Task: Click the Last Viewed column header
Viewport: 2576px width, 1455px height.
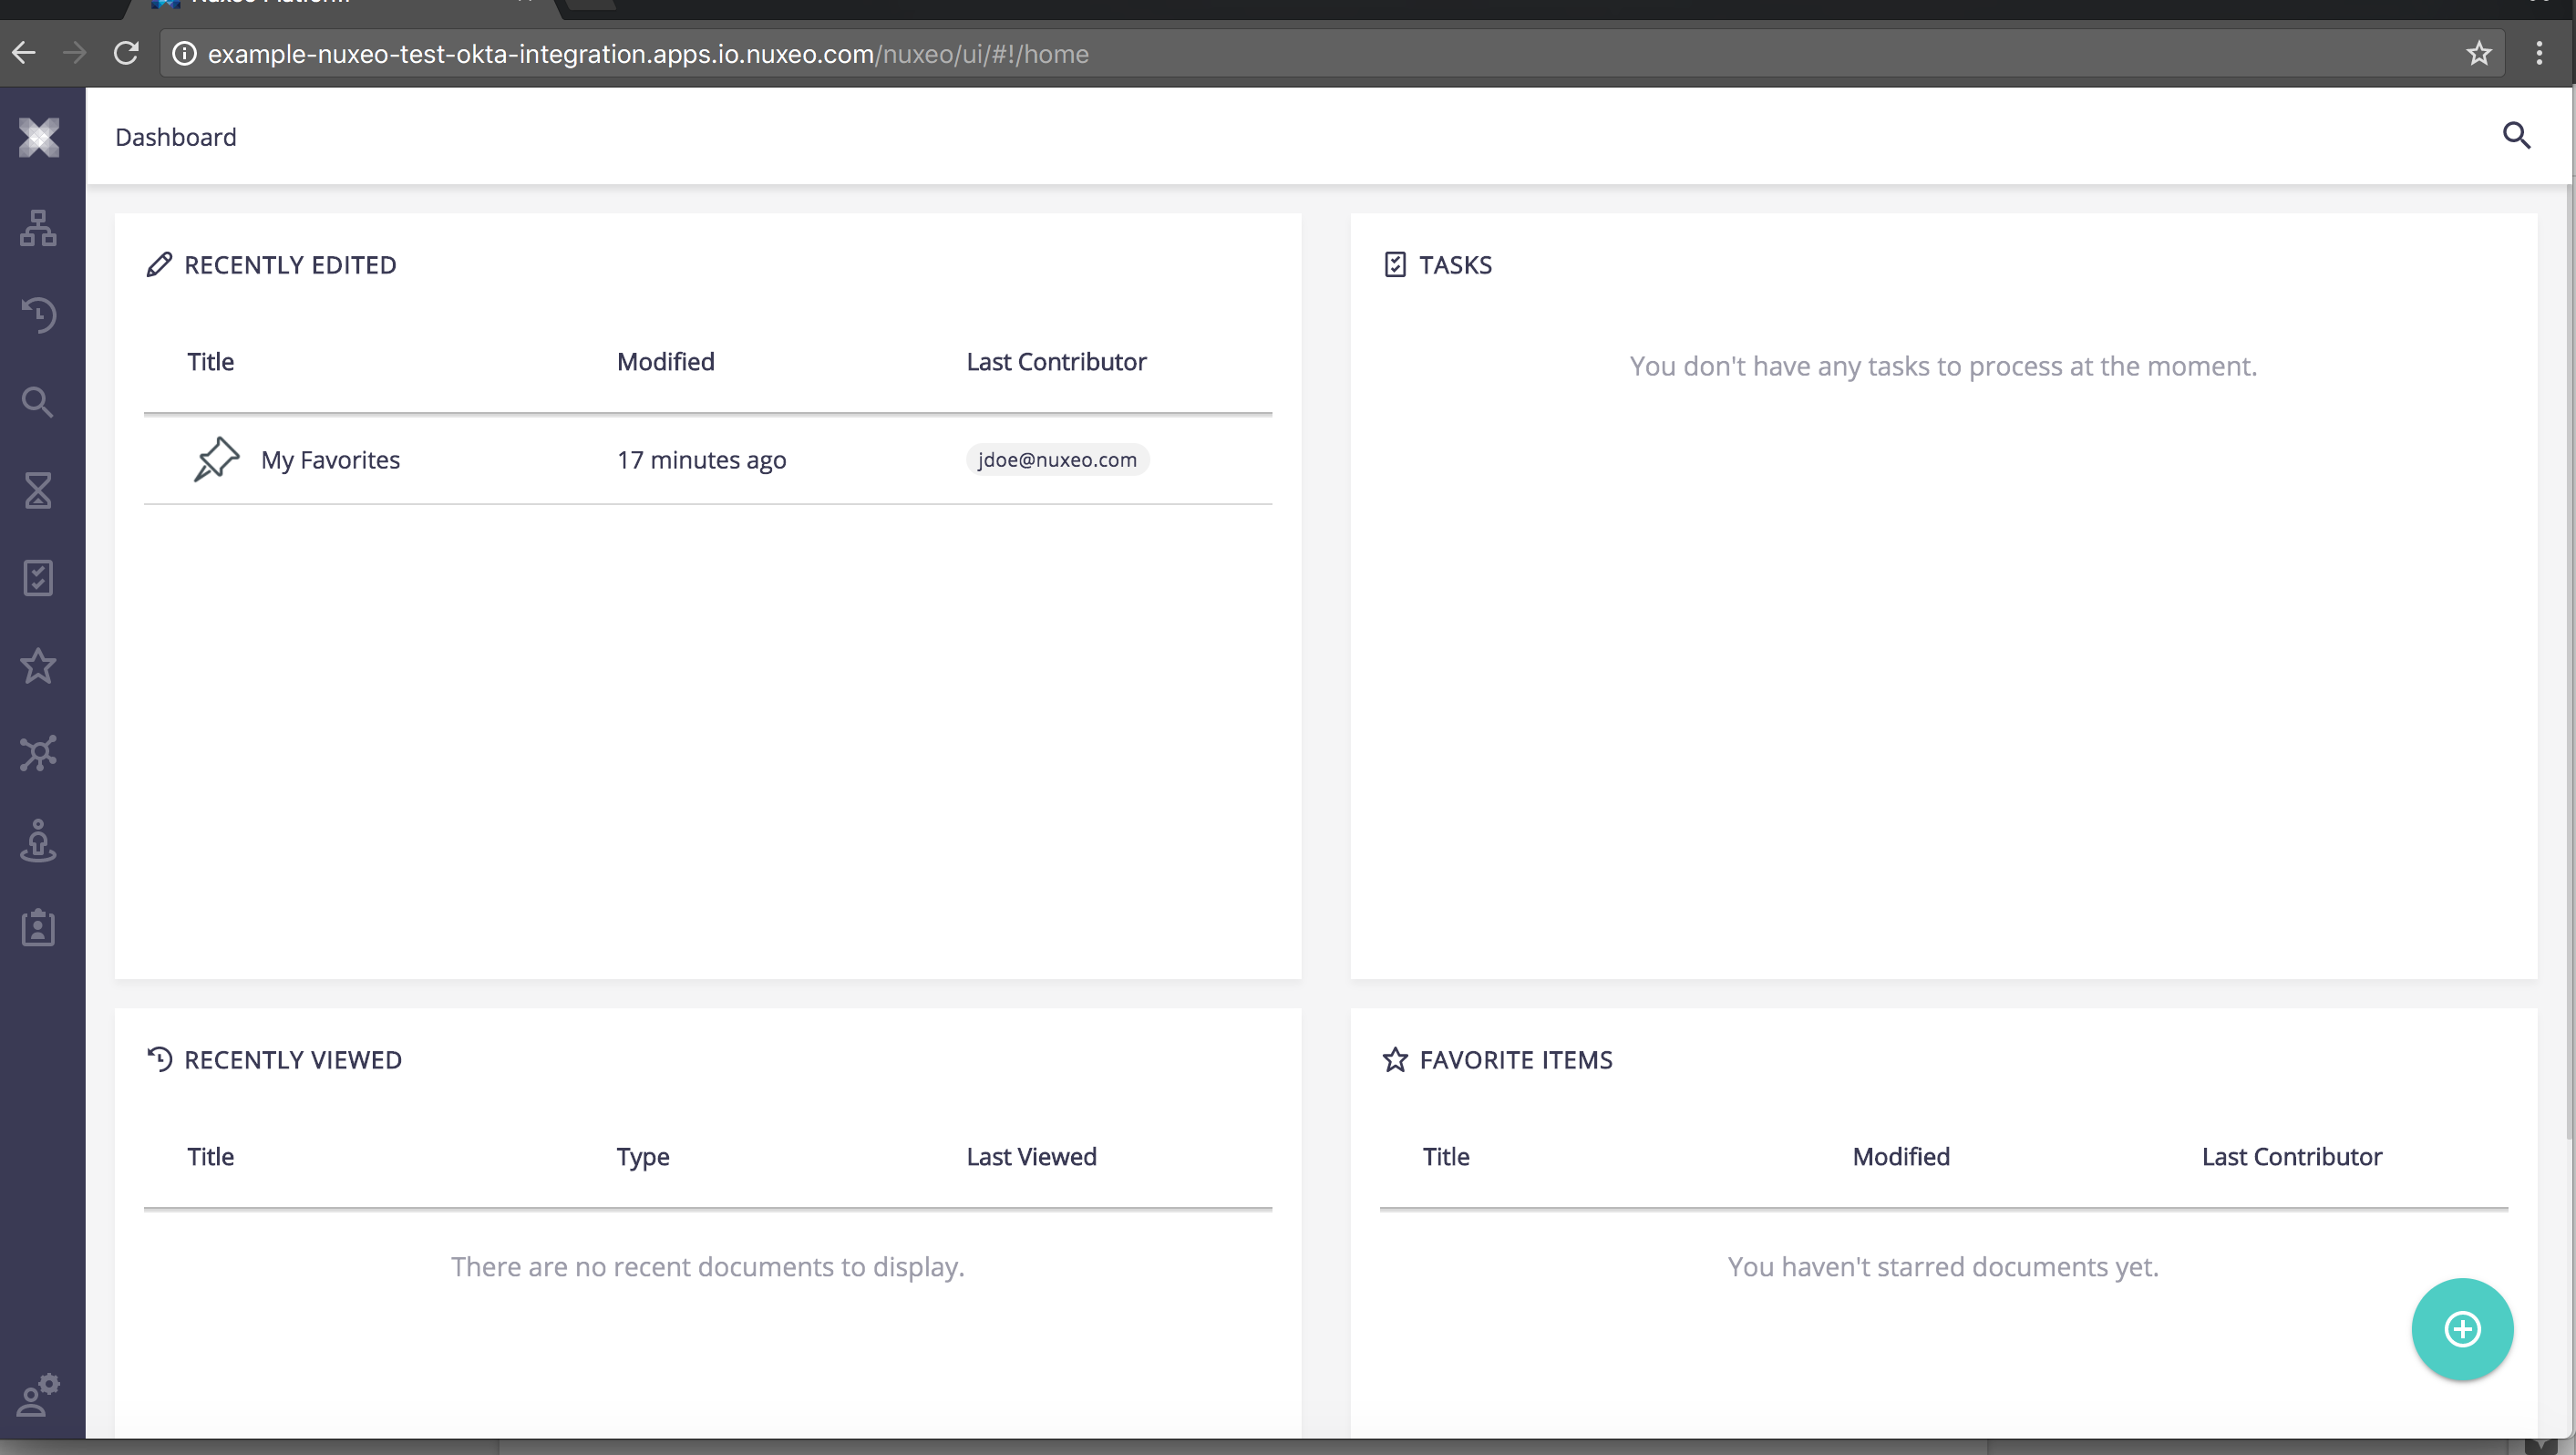Action: pos(1031,1156)
